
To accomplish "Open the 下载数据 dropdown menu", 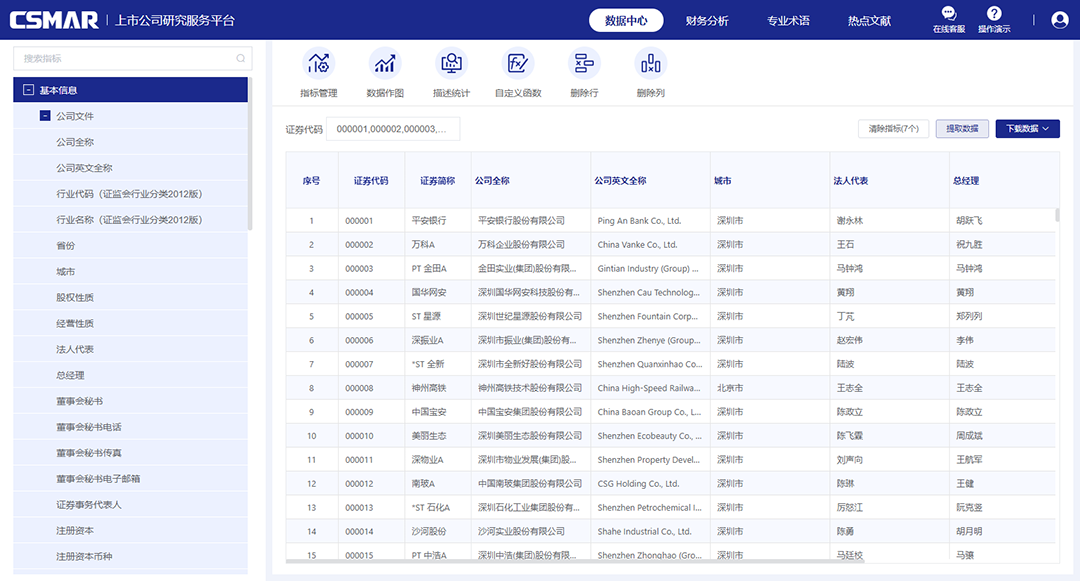I will (1026, 129).
